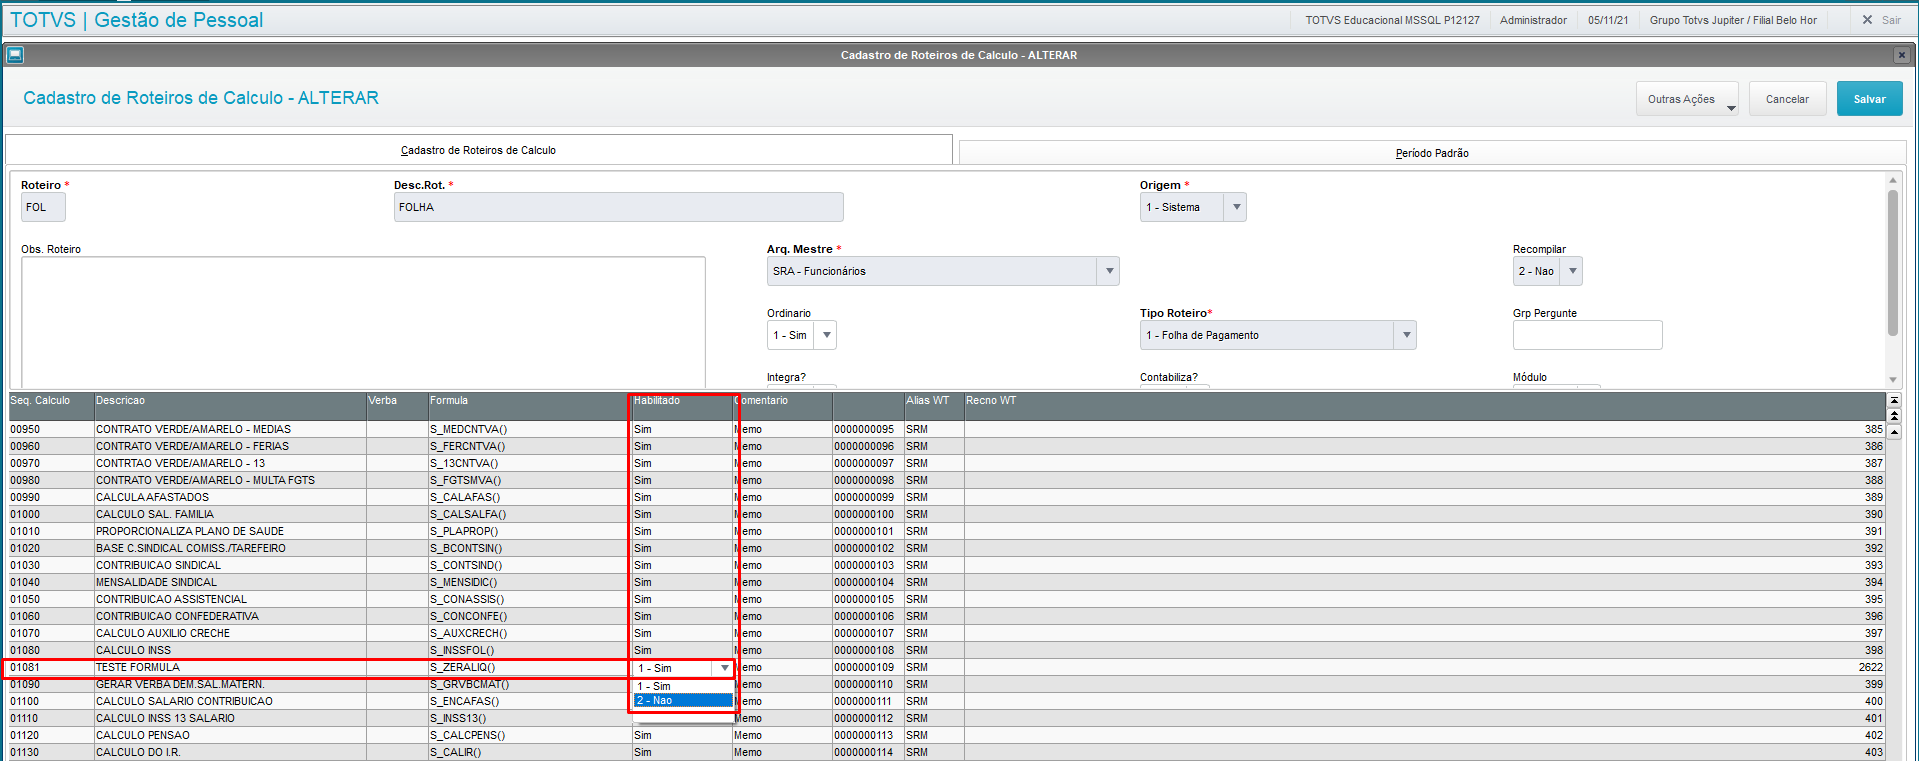
Task: Click the Desc.Rot. field FOLHA
Action: pyautogui.click(x=618, y=207)
